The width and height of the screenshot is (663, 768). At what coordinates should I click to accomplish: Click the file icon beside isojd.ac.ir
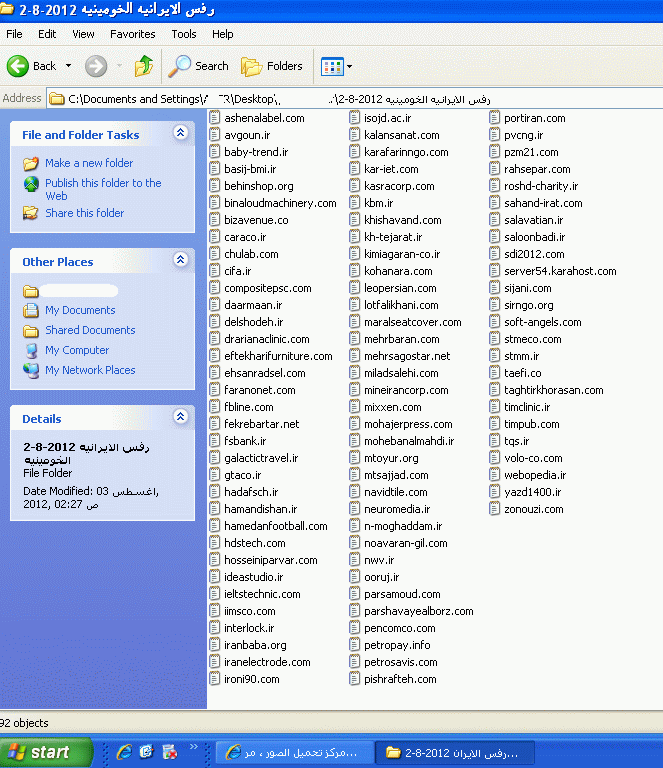[x=355, y=118]
